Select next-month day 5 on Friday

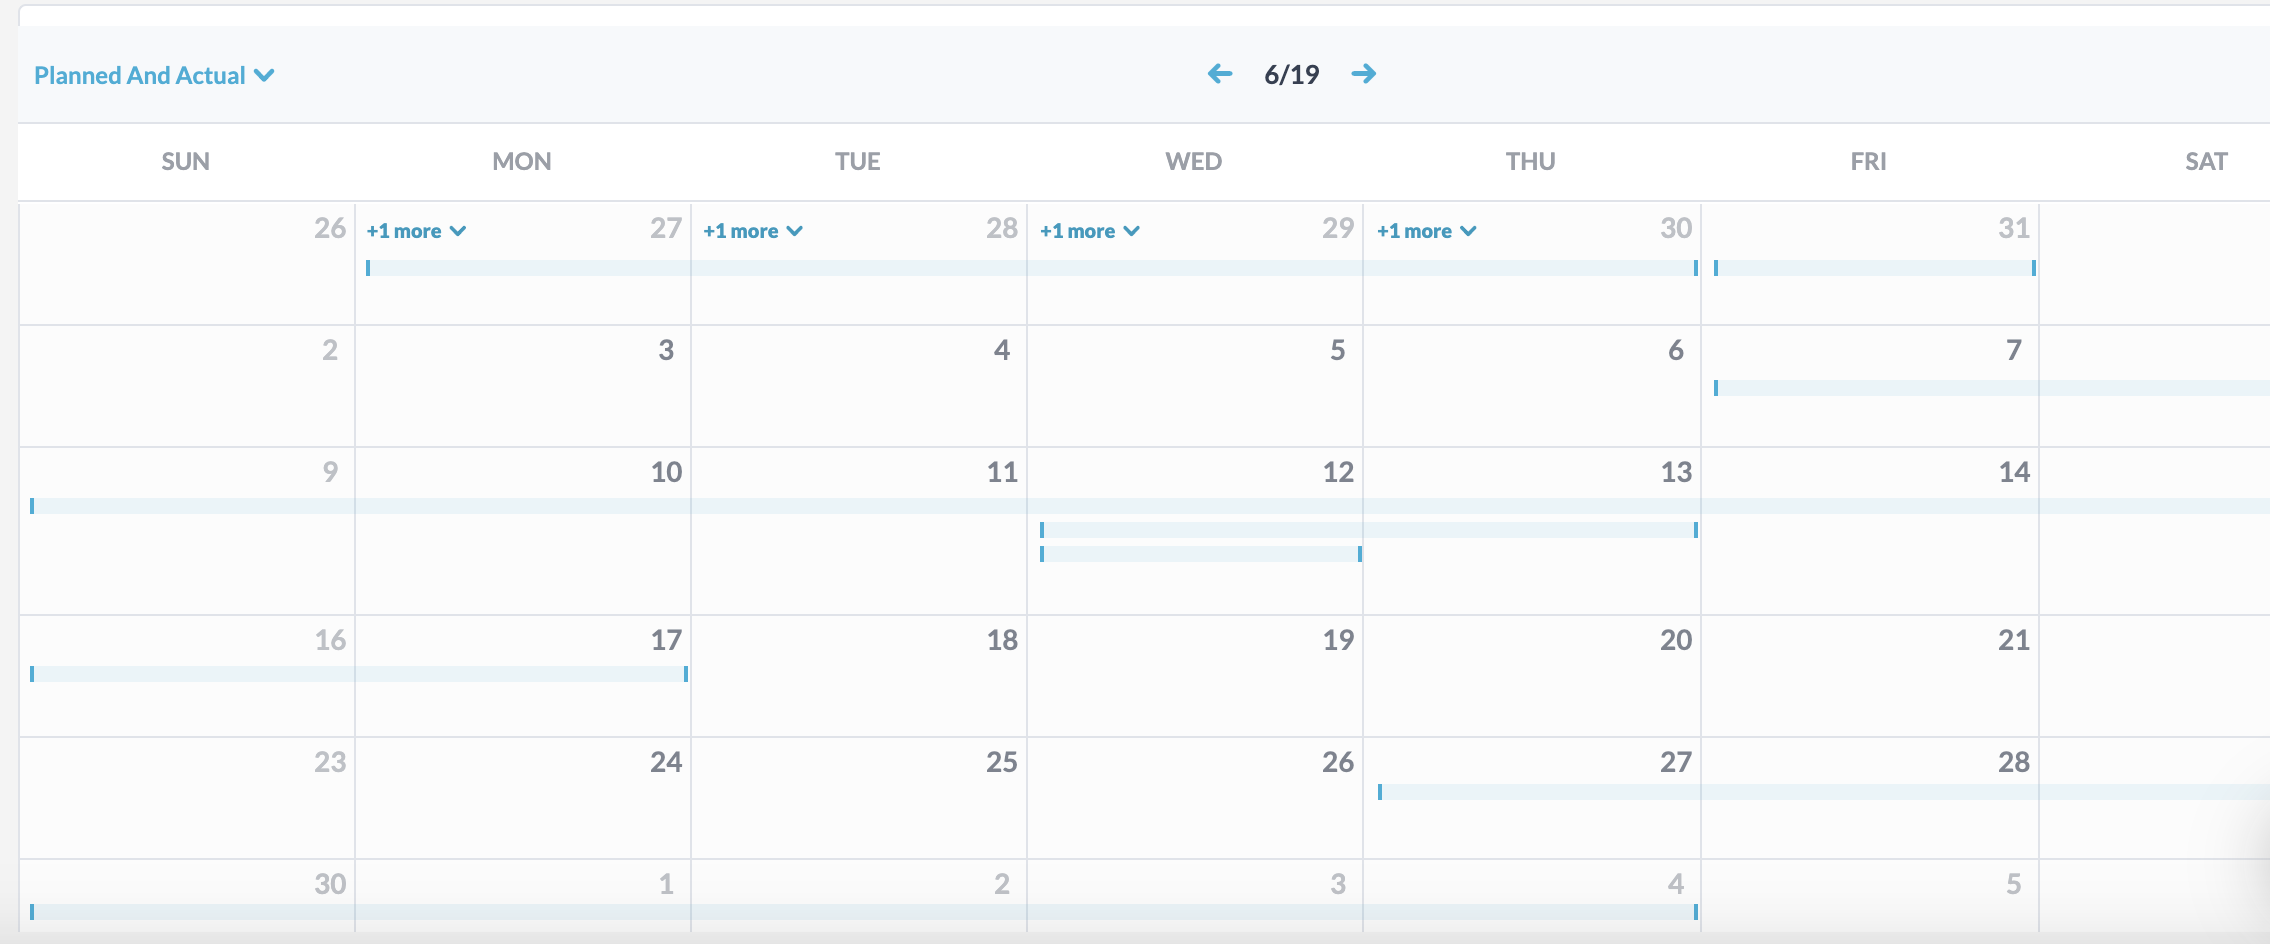tap(2014, 884)
